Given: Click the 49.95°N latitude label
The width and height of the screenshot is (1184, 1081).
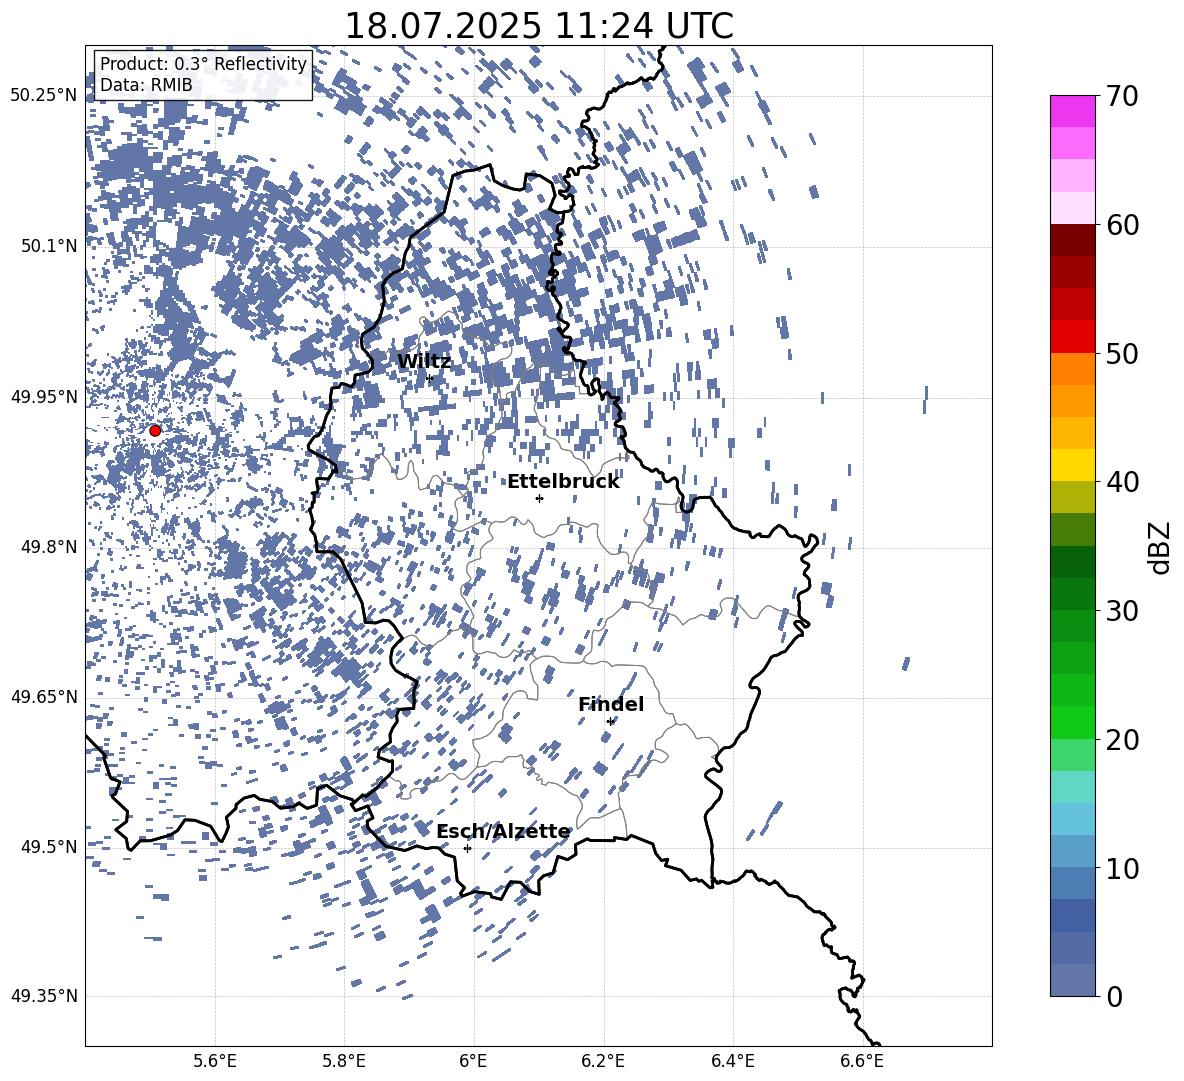Looking at the screenshot, I should 45,396.
